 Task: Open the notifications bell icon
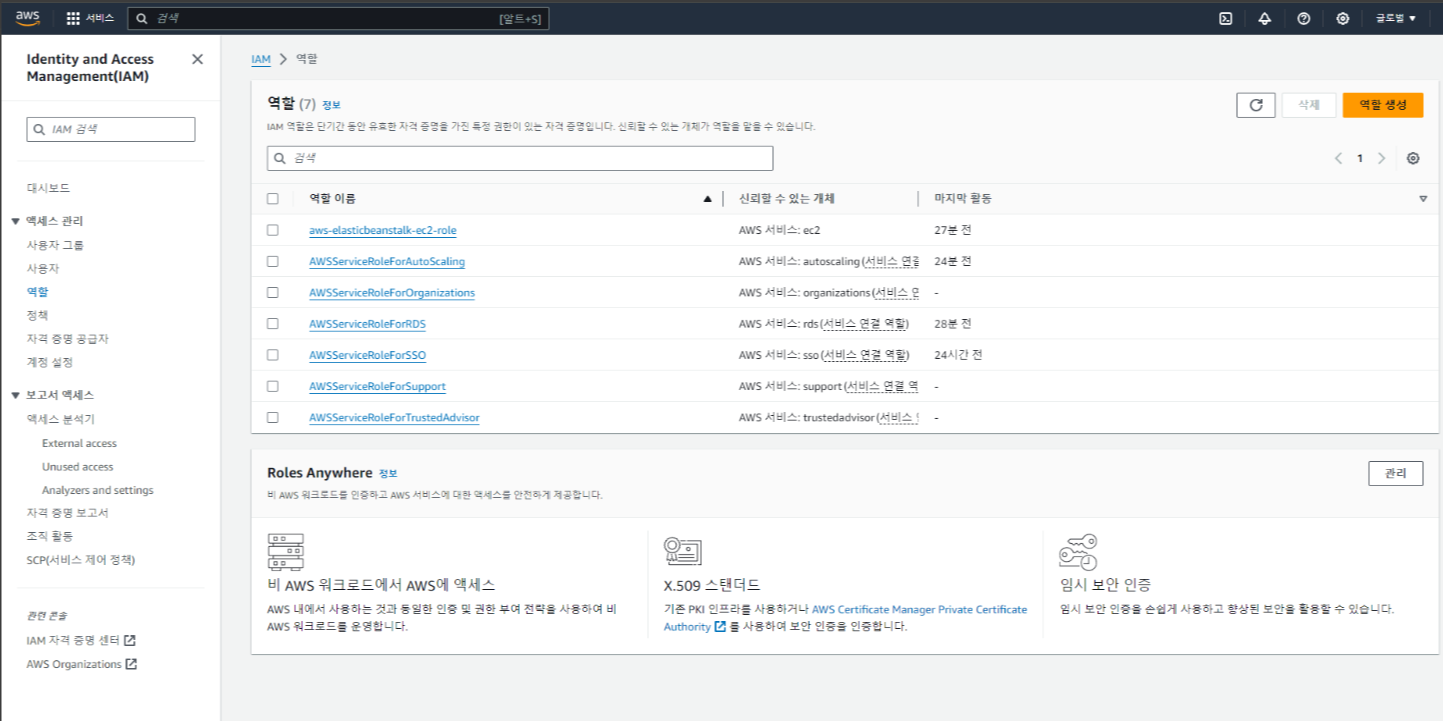[x=1264, y=18]
